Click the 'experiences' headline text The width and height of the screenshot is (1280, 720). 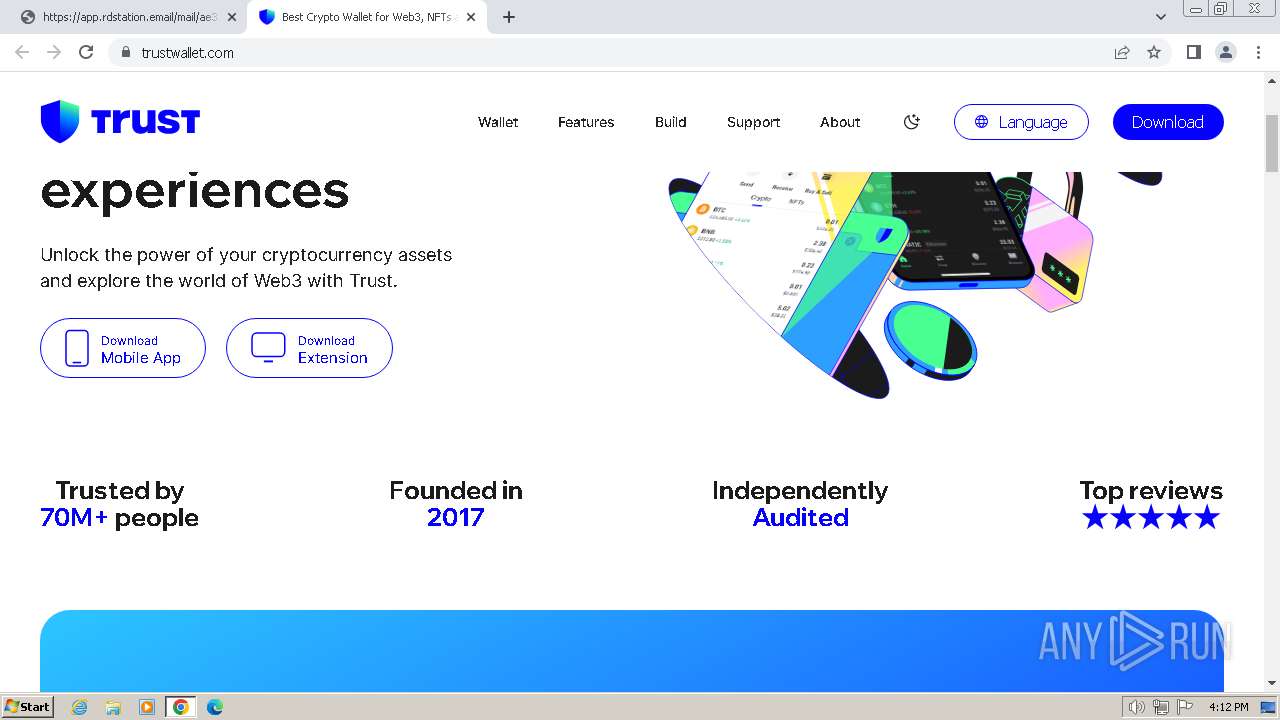tap(195, 190)
